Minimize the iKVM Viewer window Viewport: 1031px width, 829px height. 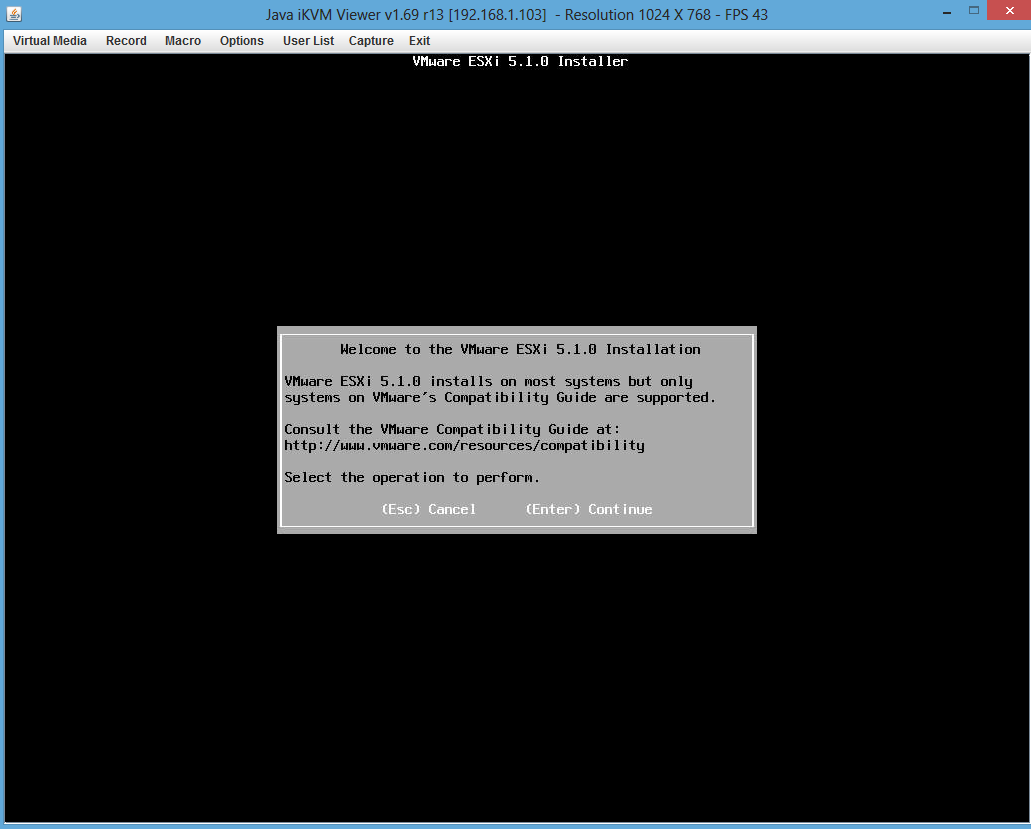pos(947,11)
